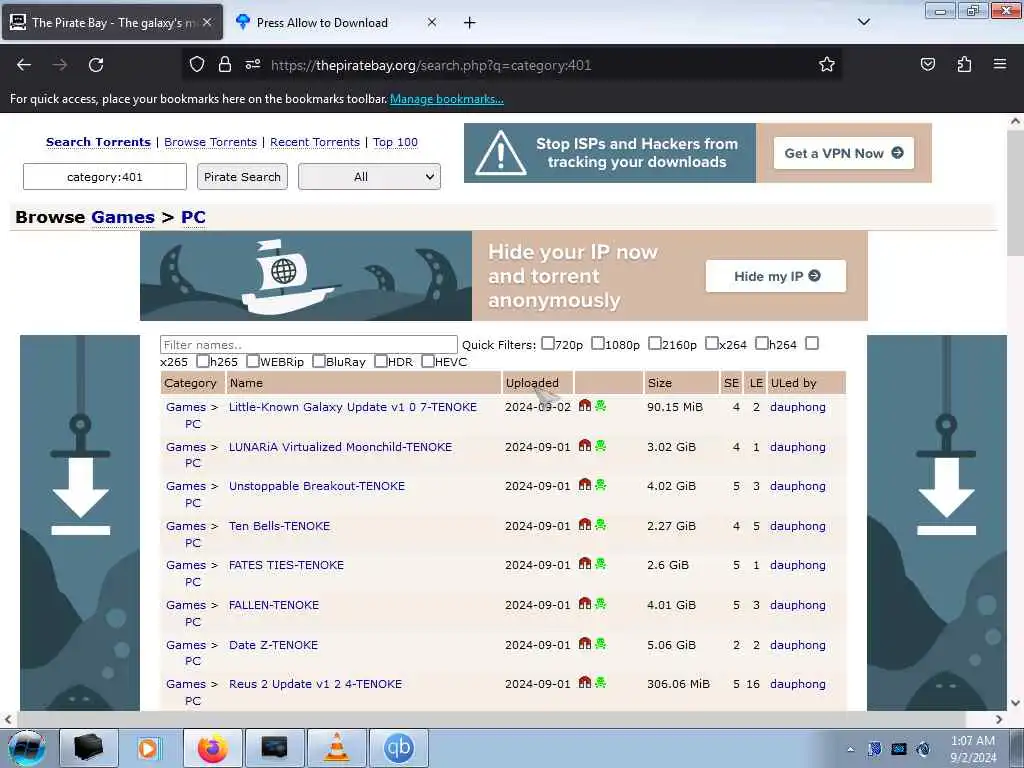The image size is (1024, 768).
Task: Enable the x264 quick filter
Action: (x=712, y=343)
